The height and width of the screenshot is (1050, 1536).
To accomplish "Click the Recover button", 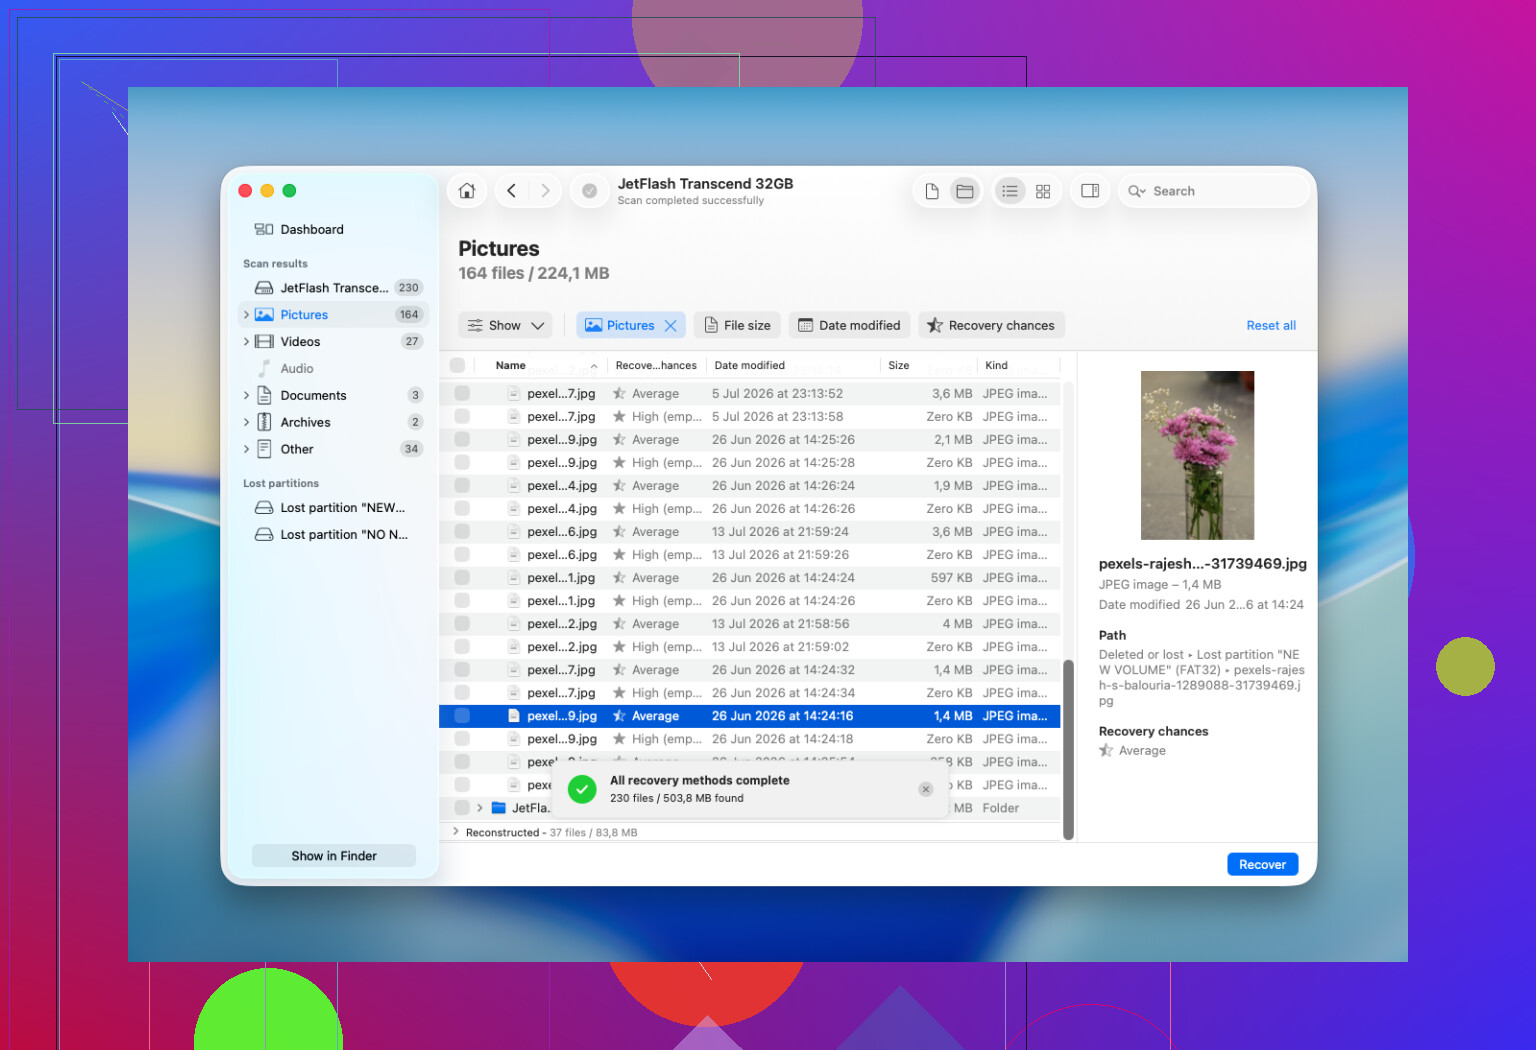I will point(1262,865).
